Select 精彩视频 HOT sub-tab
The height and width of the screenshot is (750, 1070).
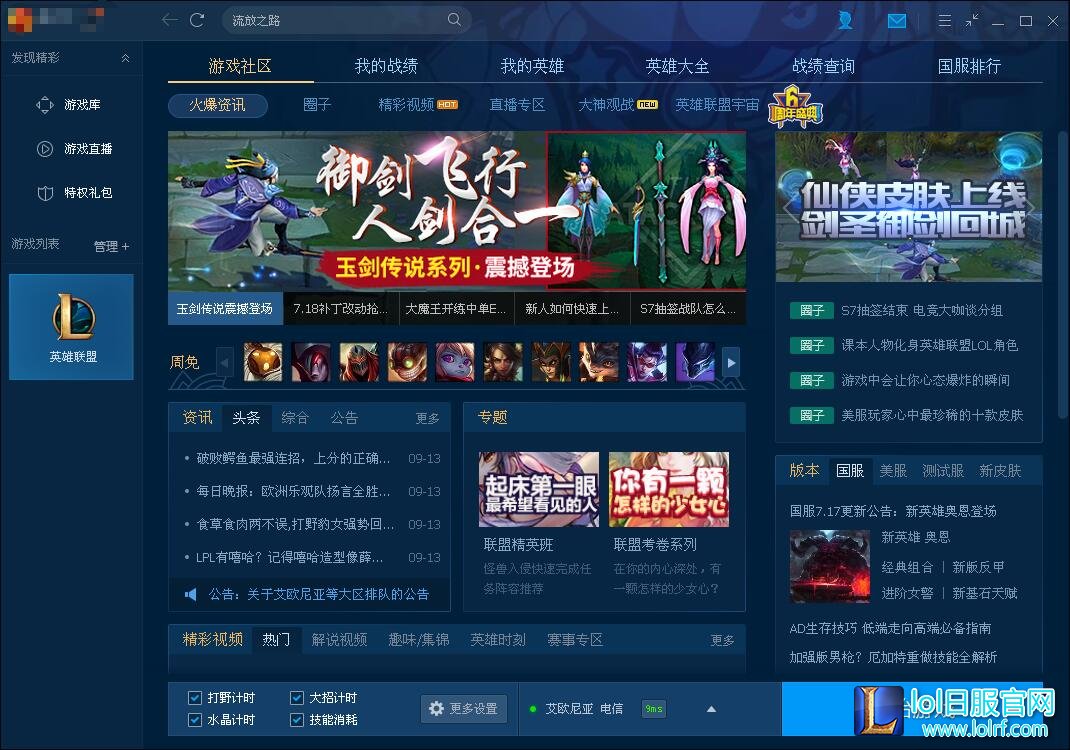(418, 105)
